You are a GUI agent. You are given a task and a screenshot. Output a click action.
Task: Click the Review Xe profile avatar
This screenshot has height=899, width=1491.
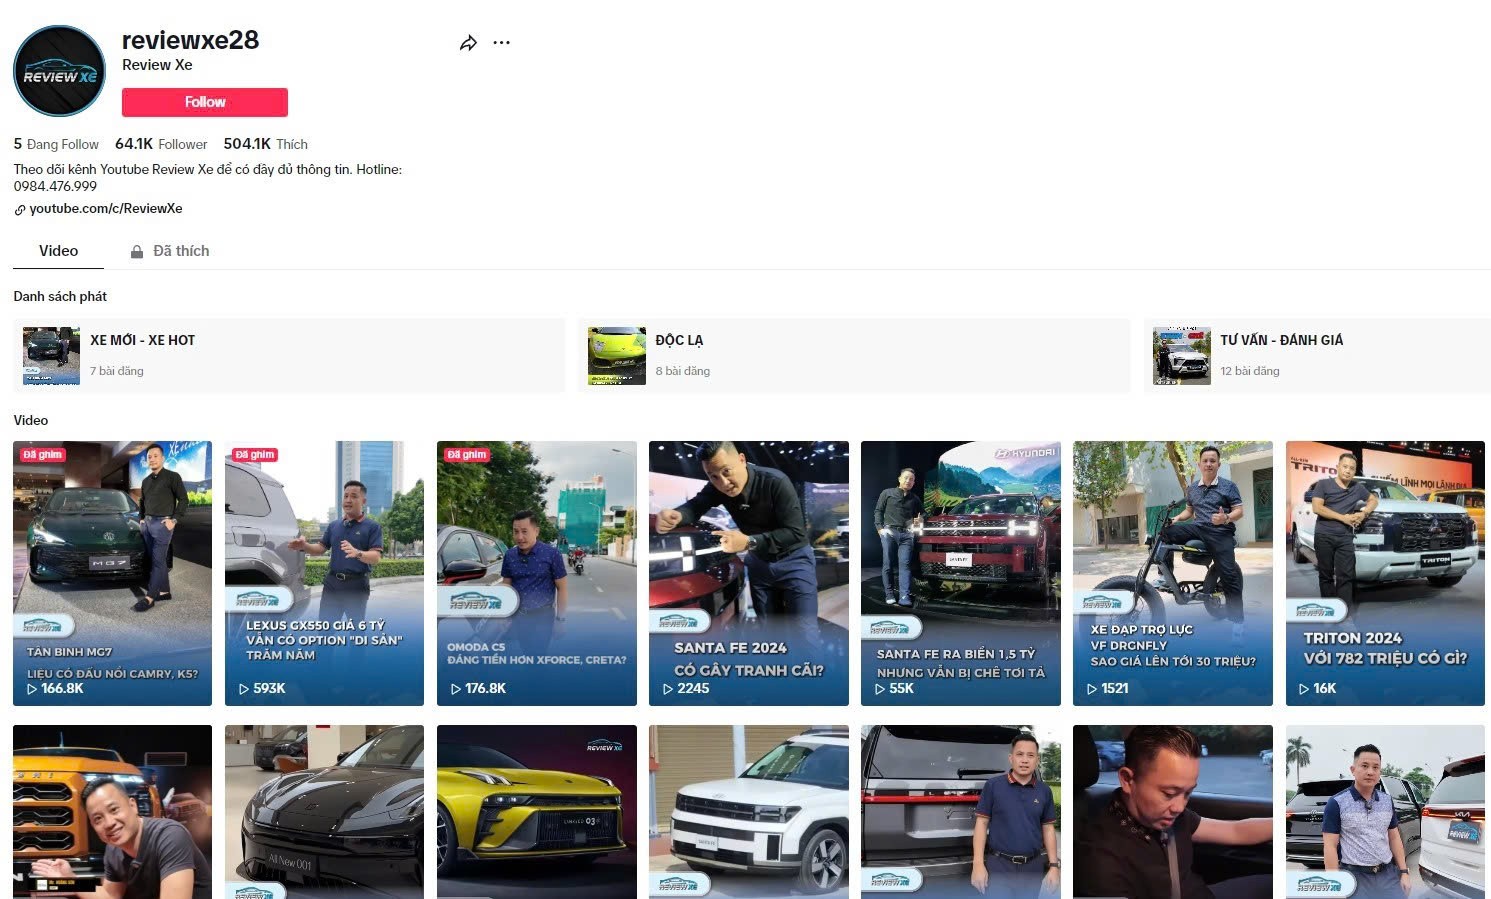click(x=59, y=72)
